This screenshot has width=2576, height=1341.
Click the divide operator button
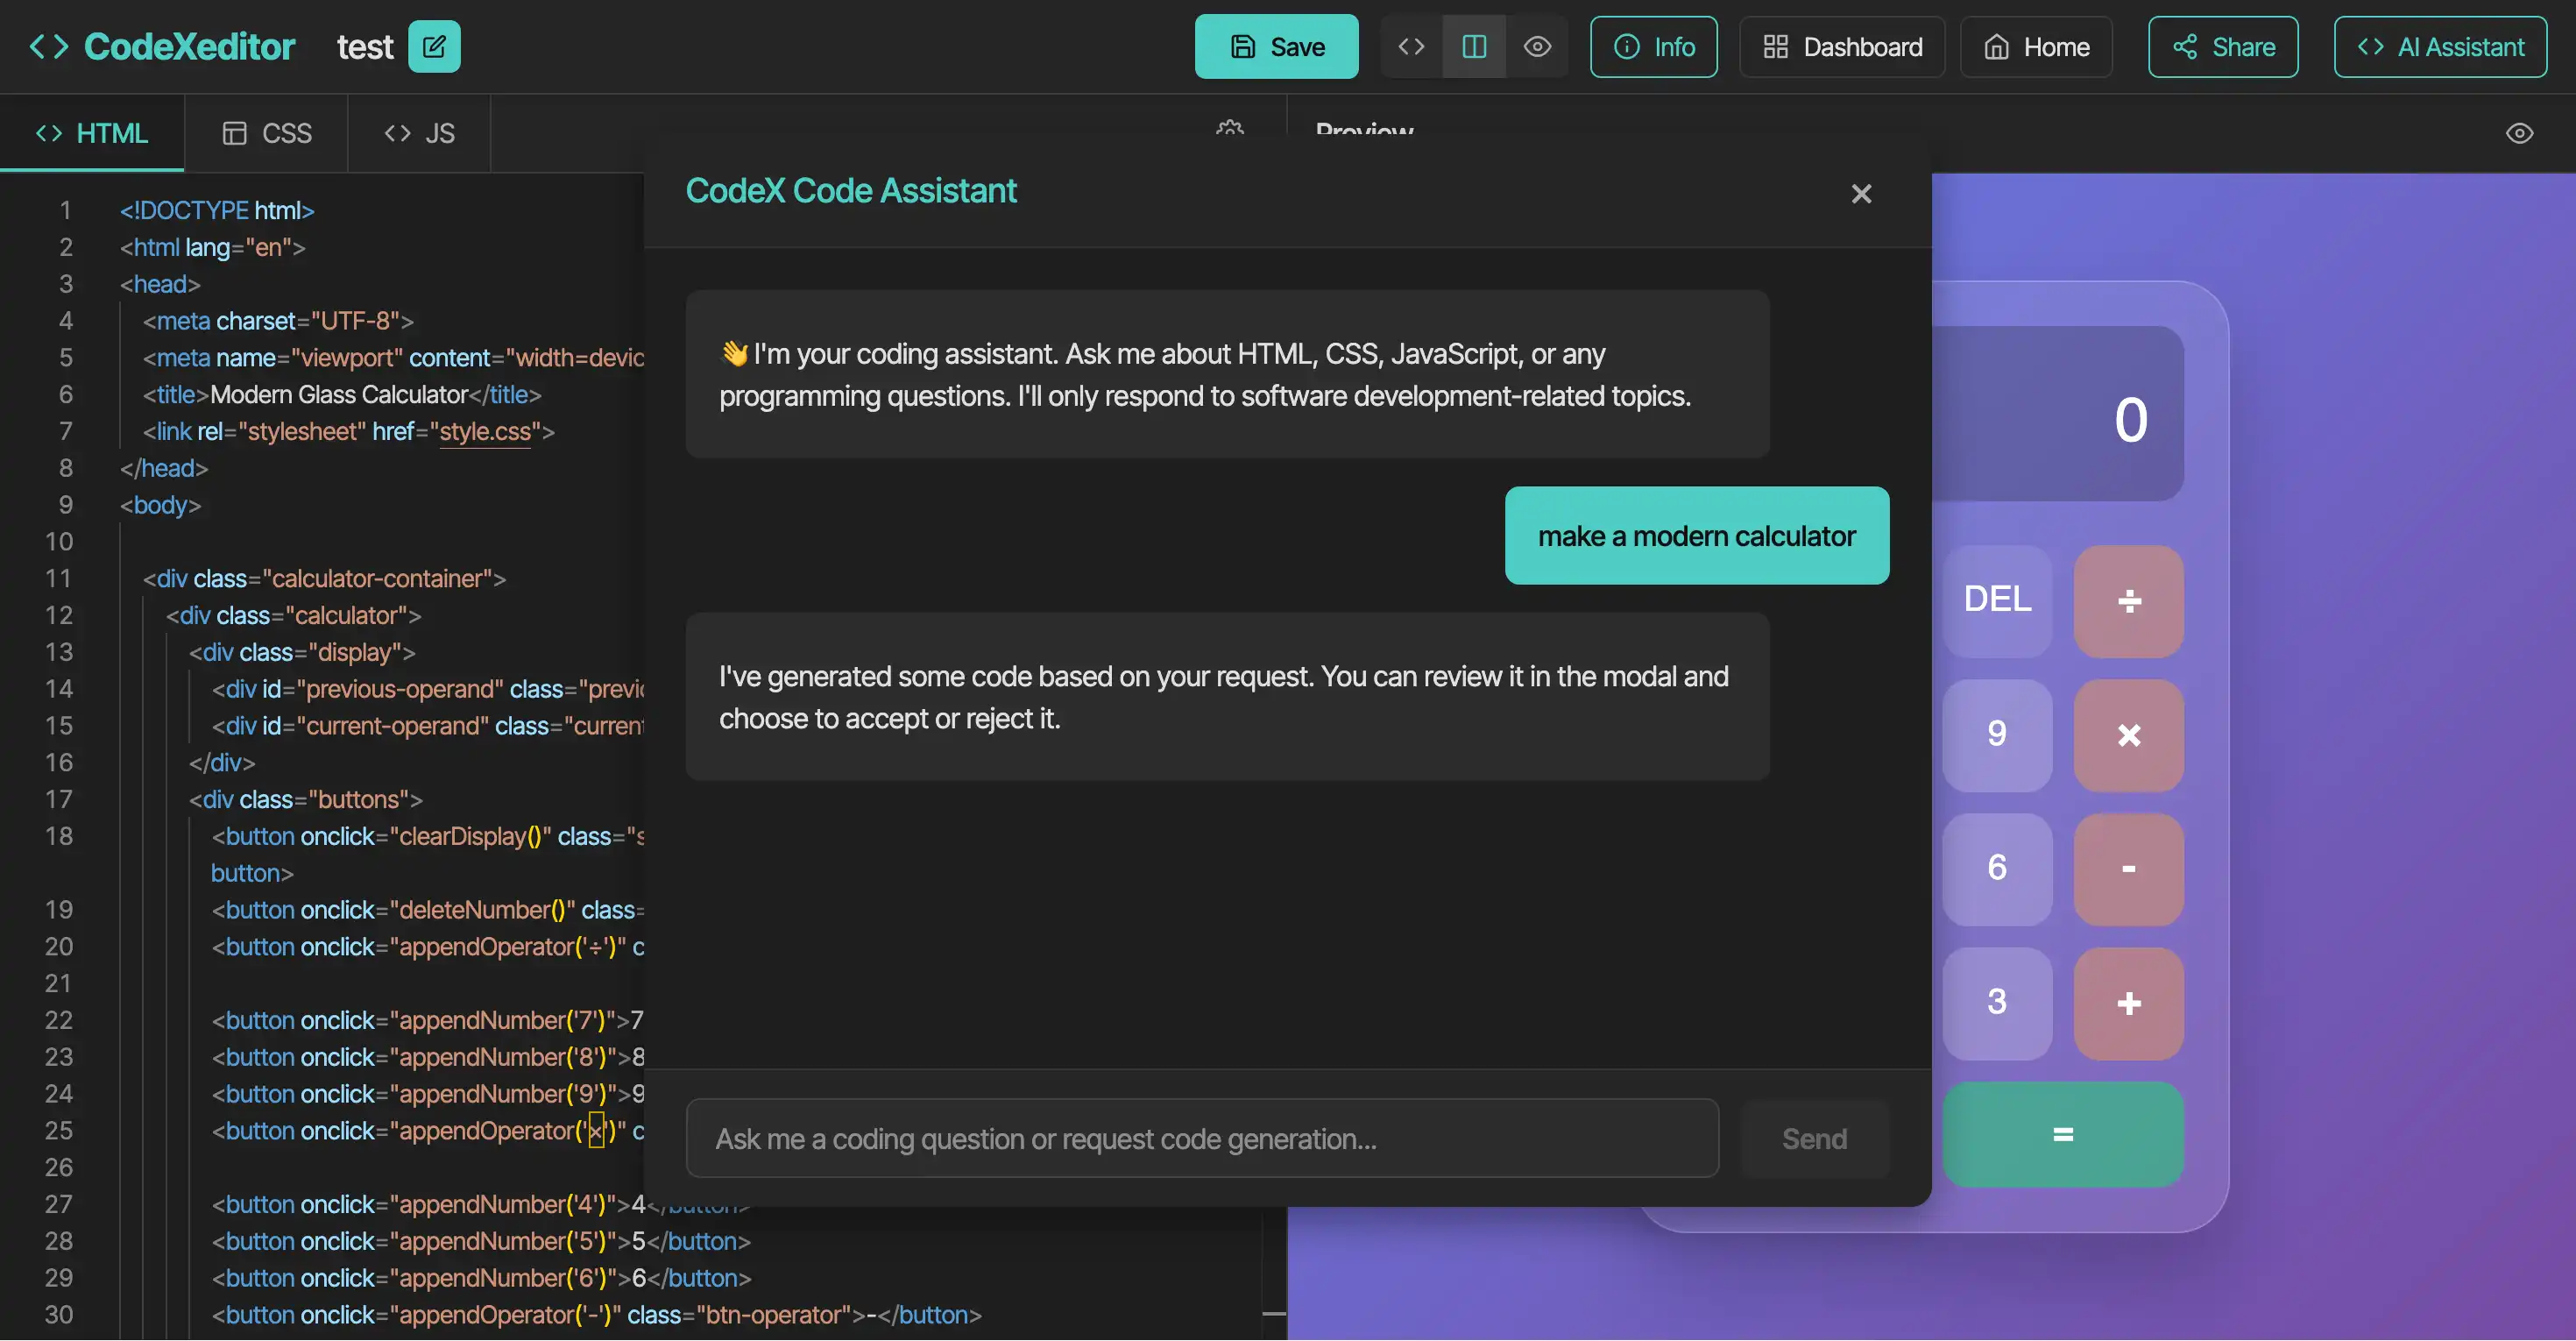click(x=2129, y=600)
